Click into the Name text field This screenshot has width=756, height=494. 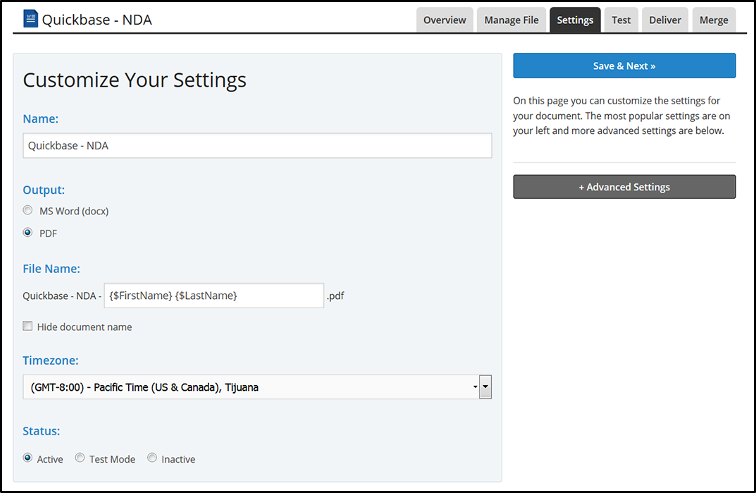[257, 146]
